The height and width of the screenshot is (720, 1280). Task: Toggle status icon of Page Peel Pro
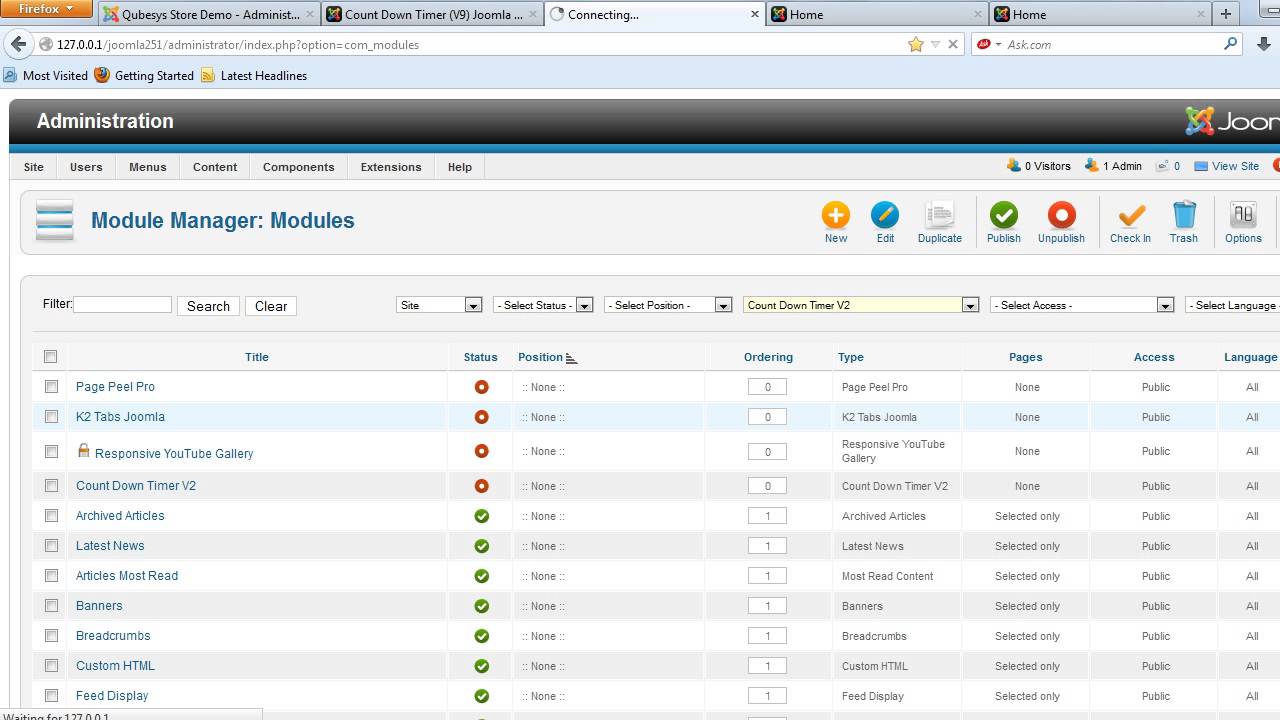pos(481,387)
